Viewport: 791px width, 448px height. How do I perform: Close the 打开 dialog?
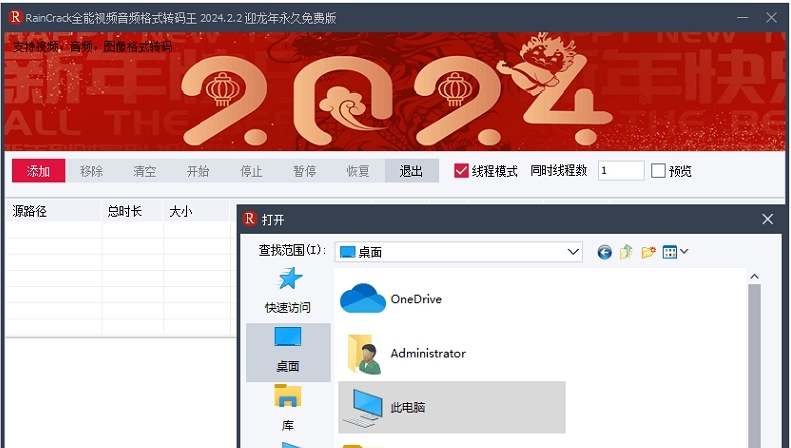point(768,219)
